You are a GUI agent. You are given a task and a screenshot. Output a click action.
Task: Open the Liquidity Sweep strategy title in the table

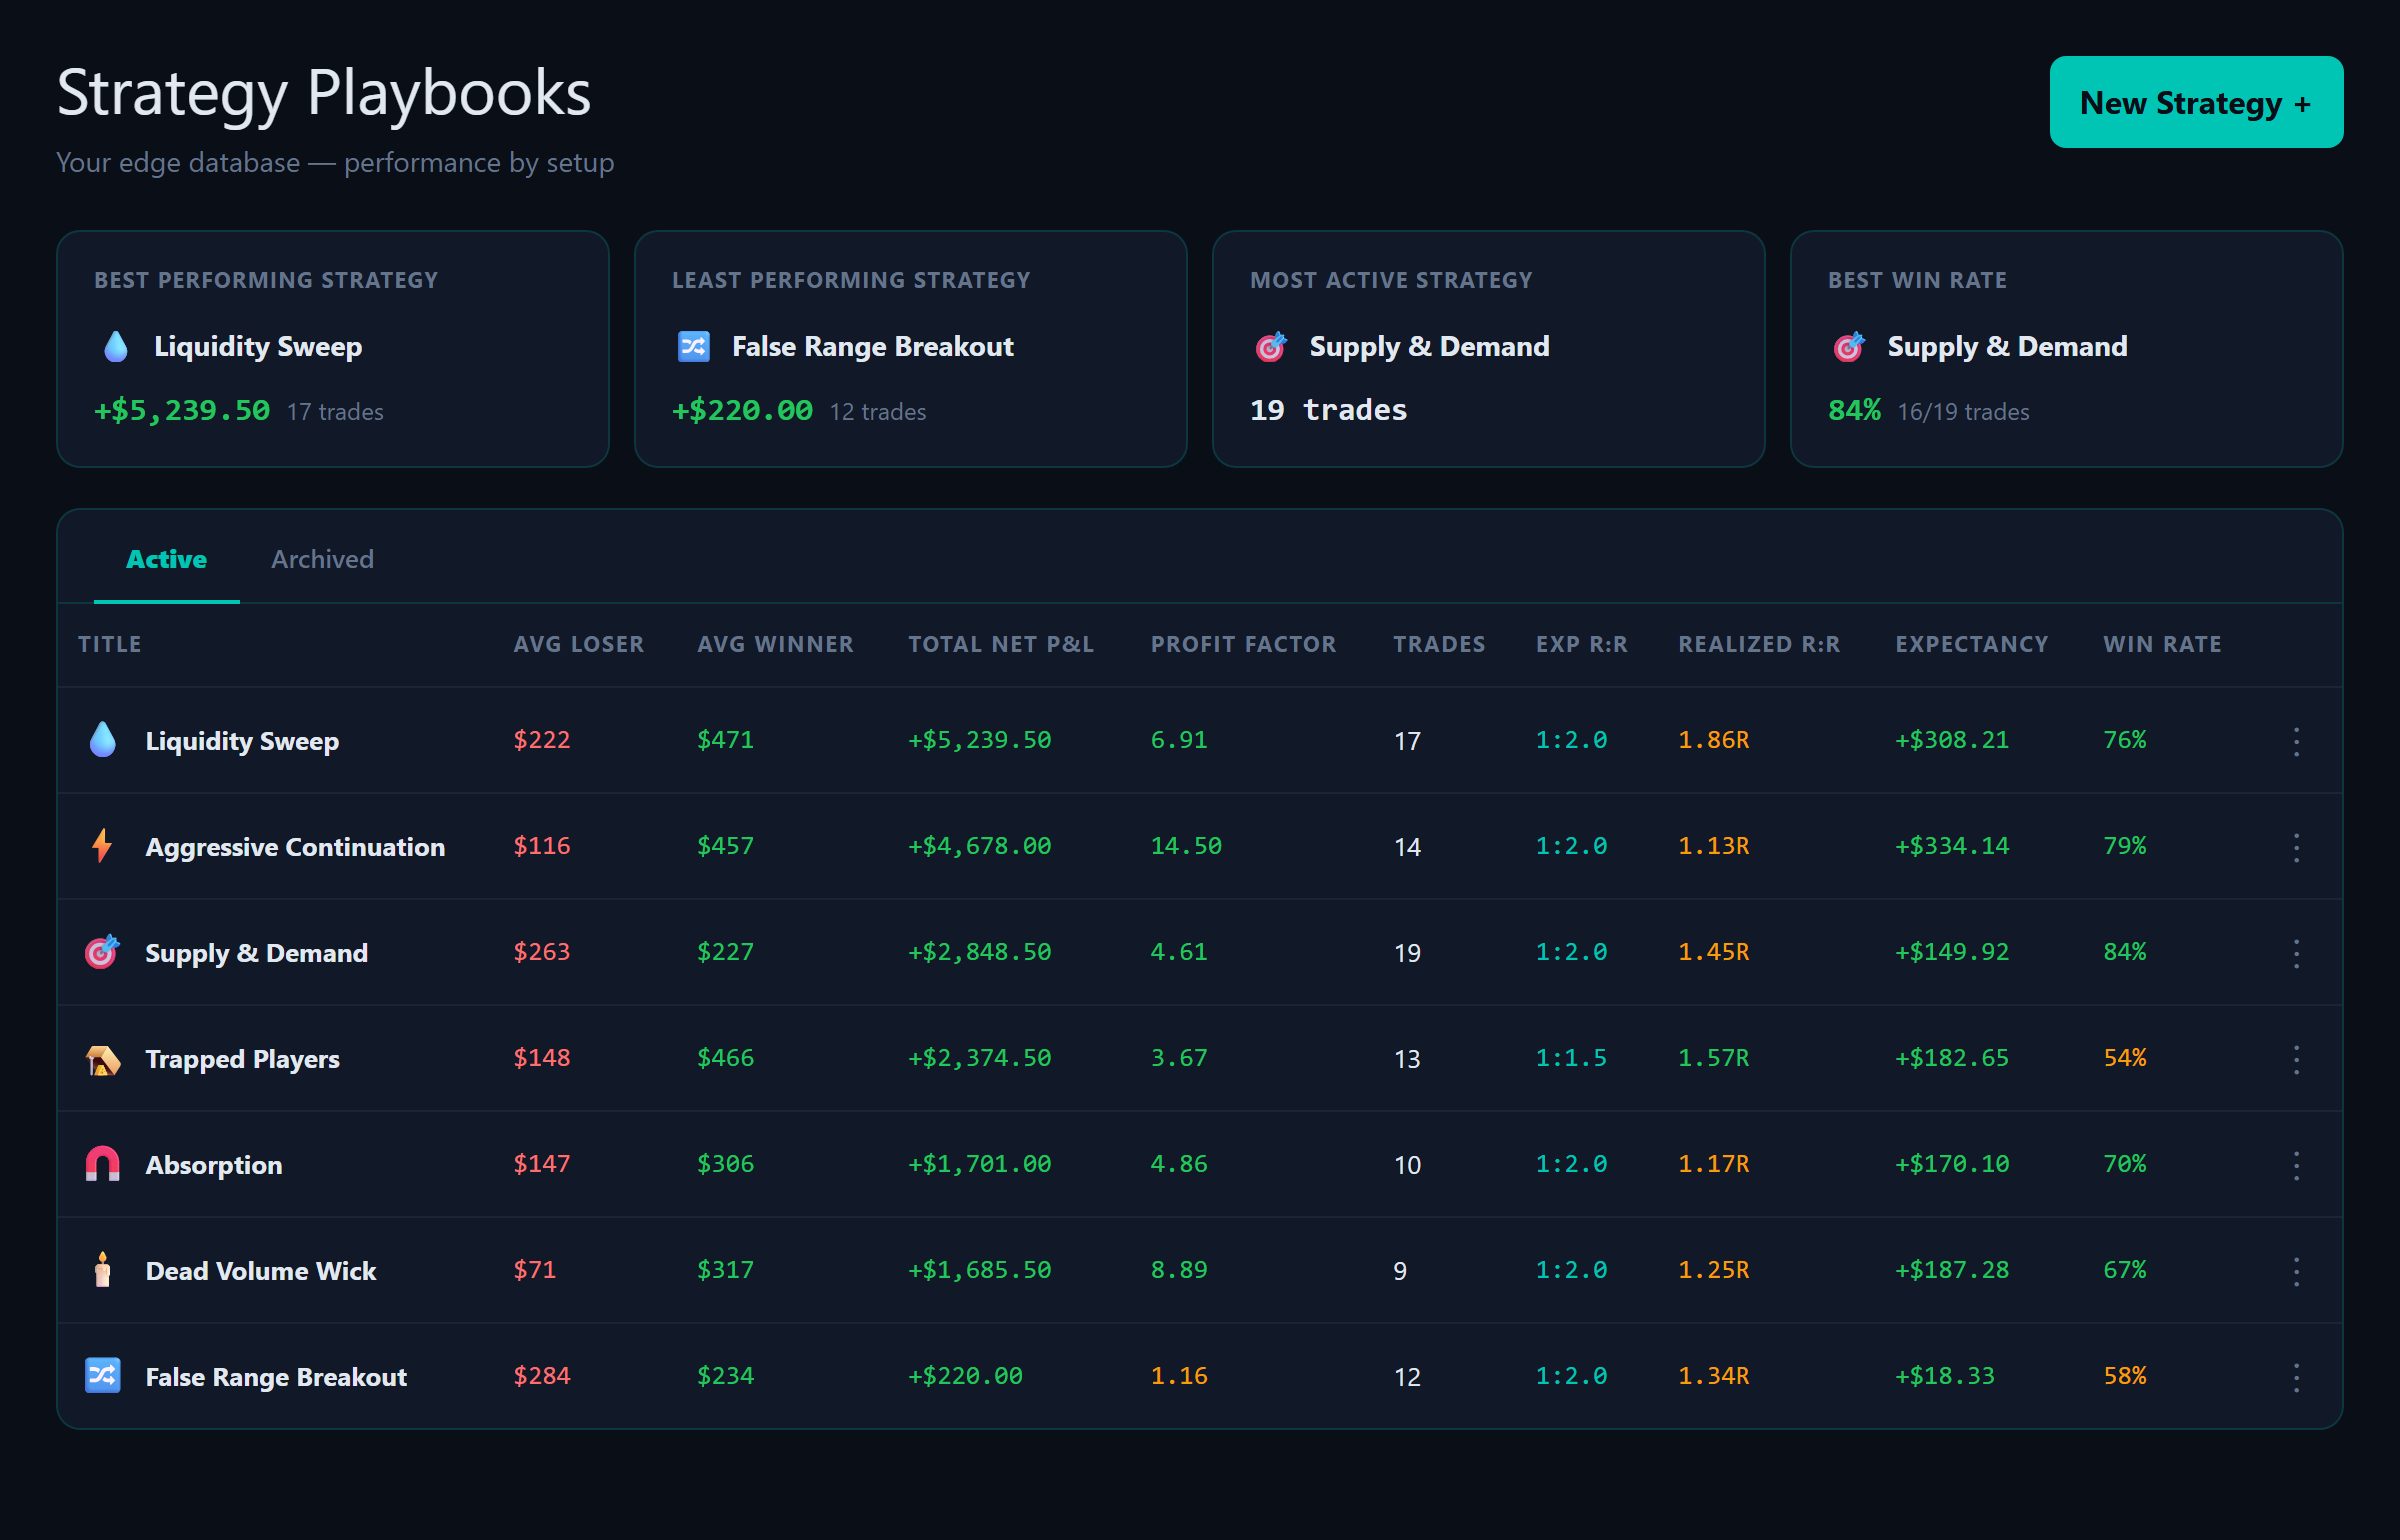[242, 741]
